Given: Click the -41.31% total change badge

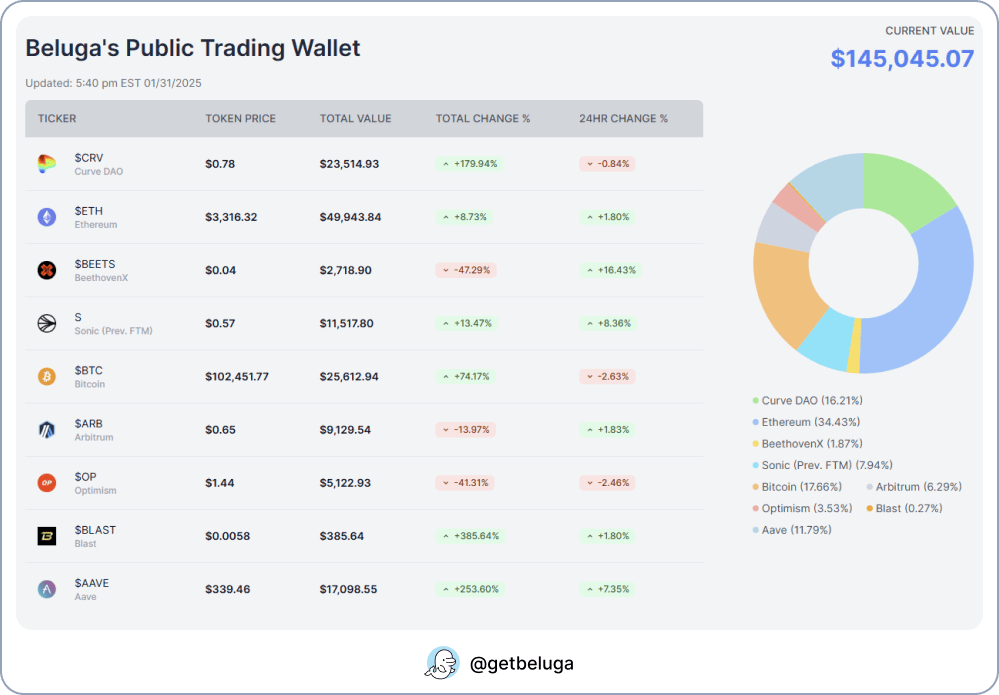Looking at the screenshot, I should 465,483.
